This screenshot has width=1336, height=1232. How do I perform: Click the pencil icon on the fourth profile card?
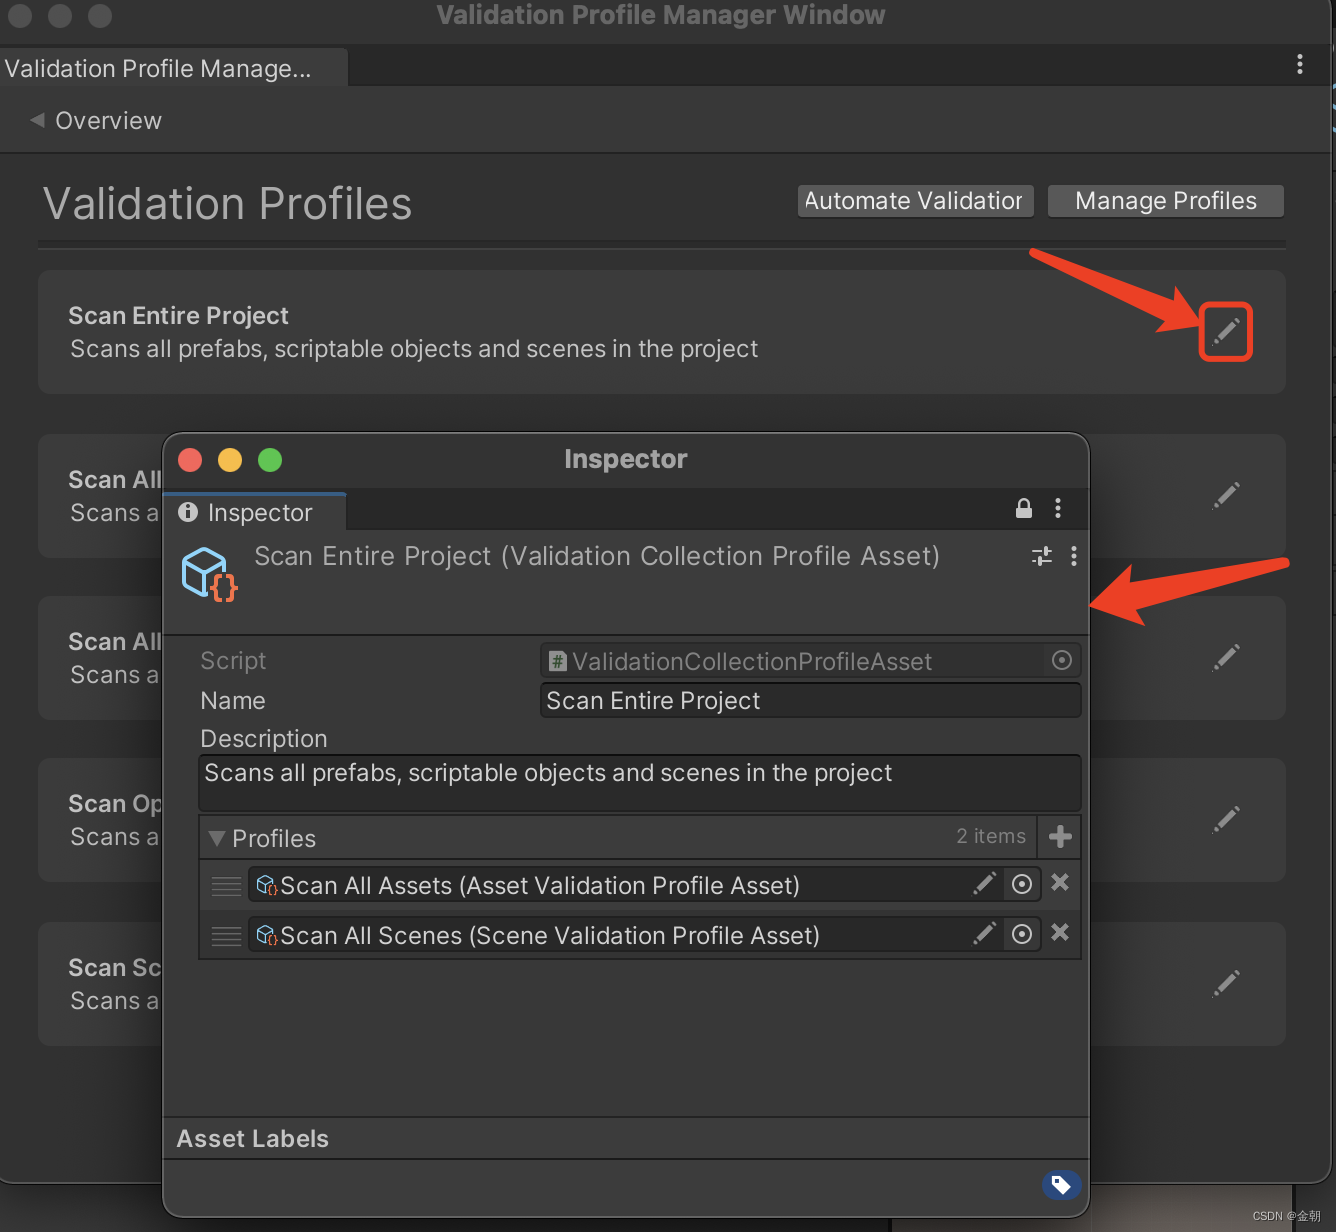[1226, 819]
